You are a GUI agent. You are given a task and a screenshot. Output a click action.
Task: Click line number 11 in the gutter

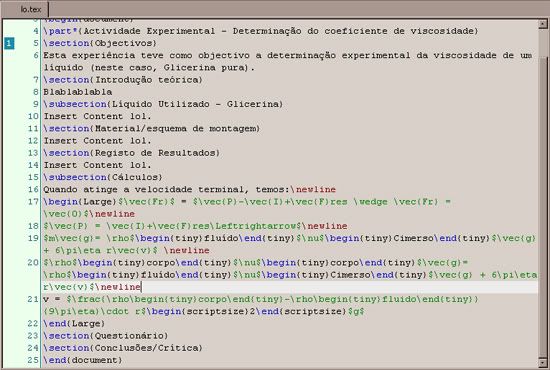tap(33, 129)
